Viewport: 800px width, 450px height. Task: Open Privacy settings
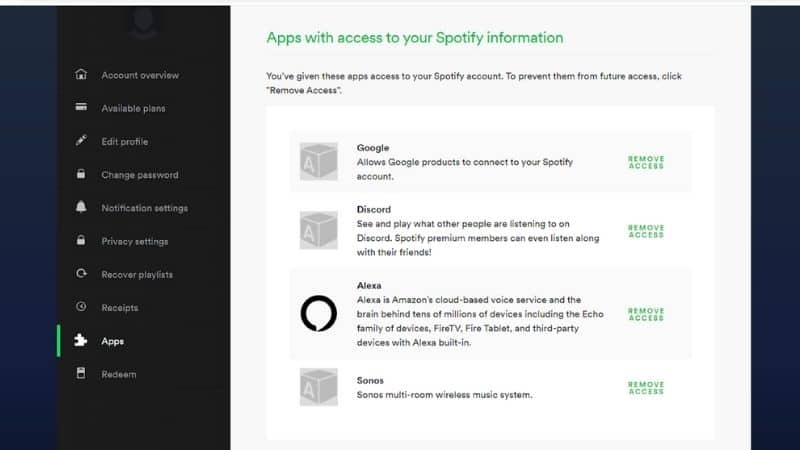pyautogui.click(x=135, y=241)
